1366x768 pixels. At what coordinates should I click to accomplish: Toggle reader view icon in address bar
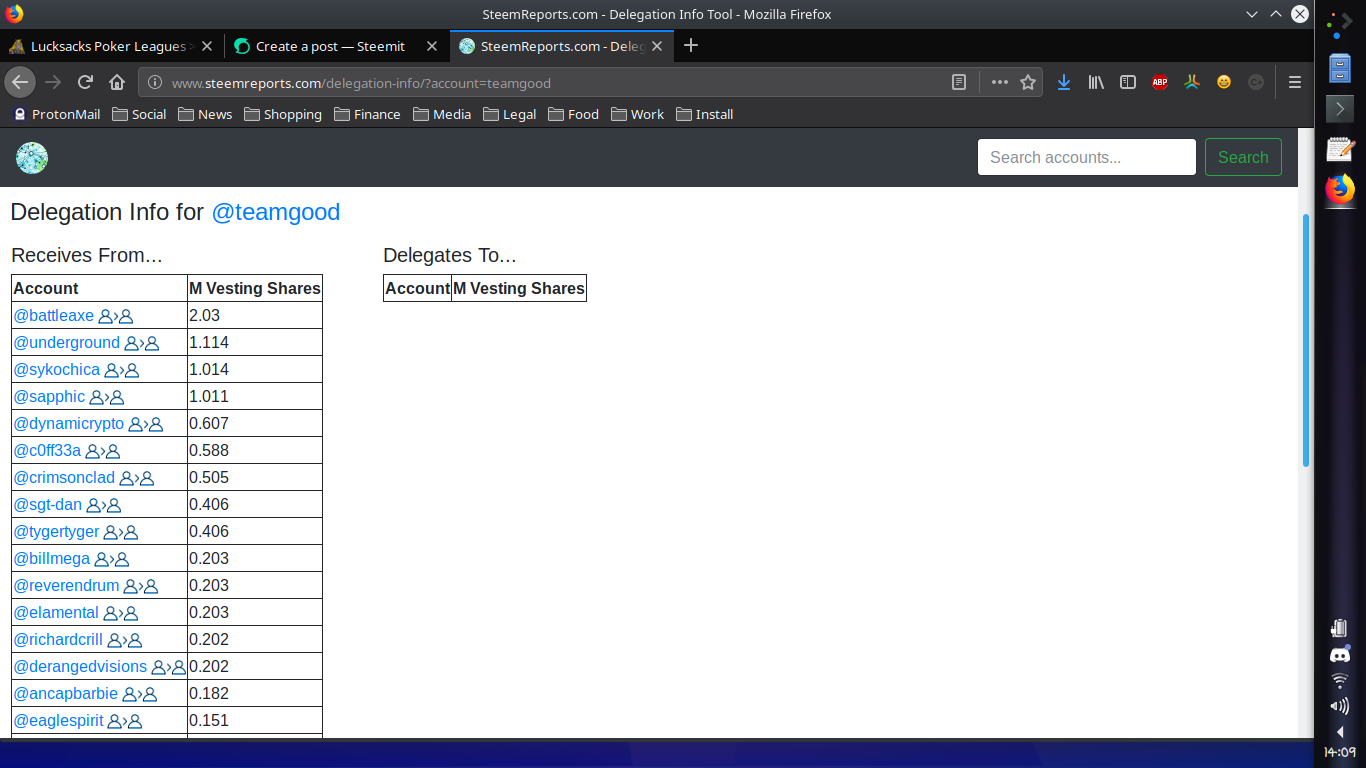[x=959, y=82]
